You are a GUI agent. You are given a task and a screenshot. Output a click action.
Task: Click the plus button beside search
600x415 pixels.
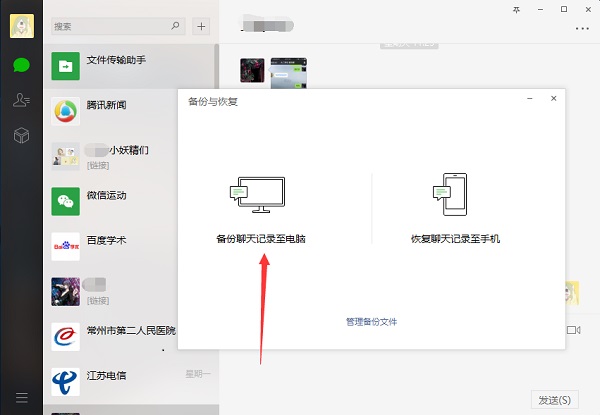[x=201, y=26]
